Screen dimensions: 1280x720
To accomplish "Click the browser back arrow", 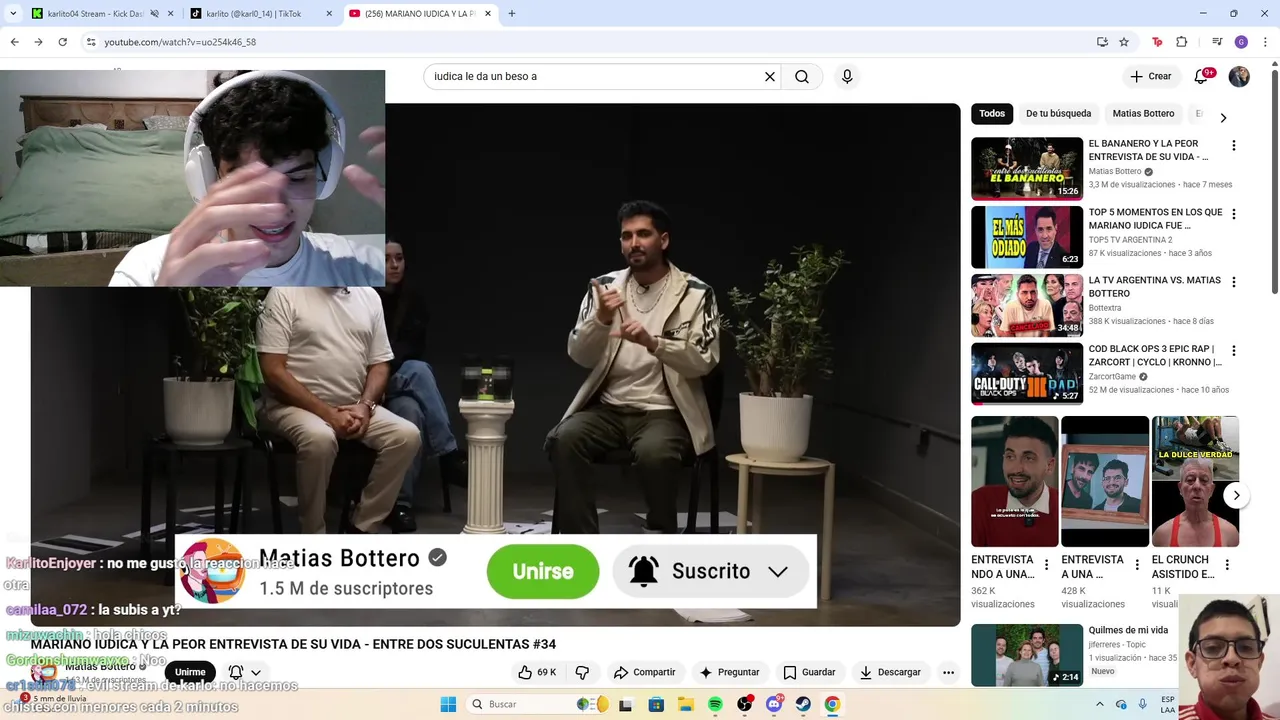I will [14, 42].
